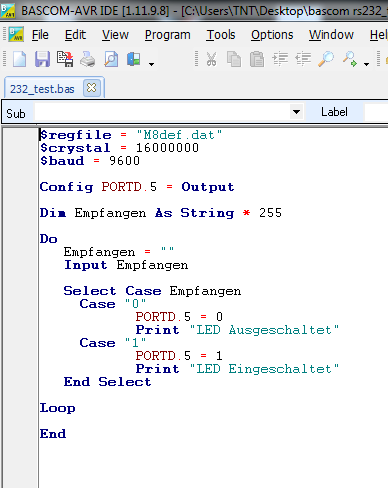This screenshot has height=488, width=388.
Task: Click the Save As icon
Action: [x=65, y=59]
